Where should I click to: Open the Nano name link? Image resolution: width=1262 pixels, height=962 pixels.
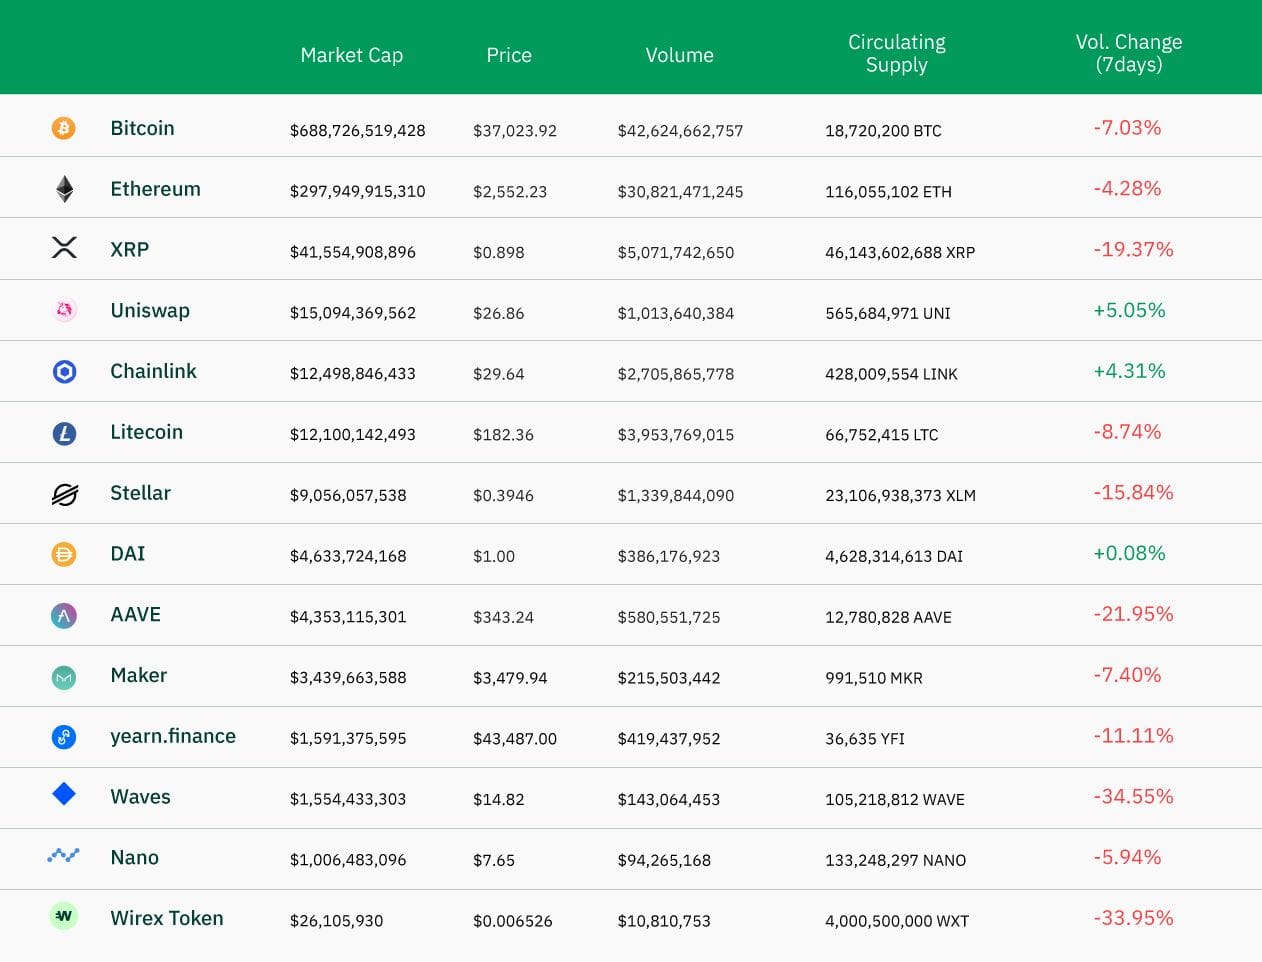(134, 858)
